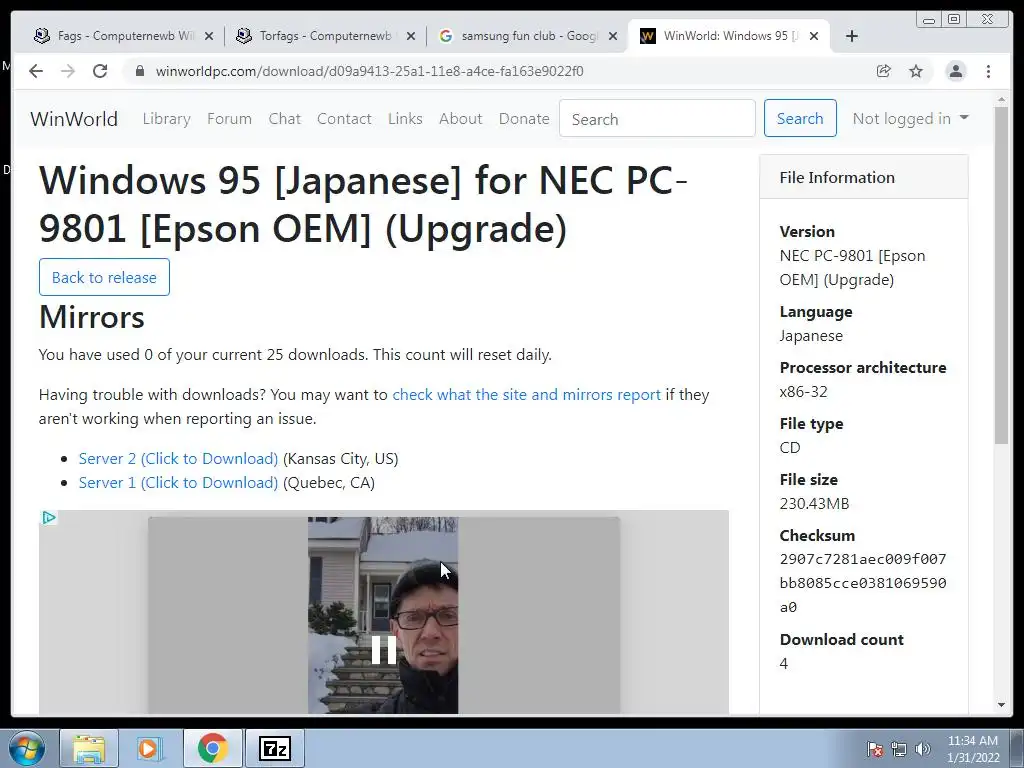Viewport: 1024px width, 768px height.
Task: Download from Server 2 Kansas City
Action: (178, 458)
